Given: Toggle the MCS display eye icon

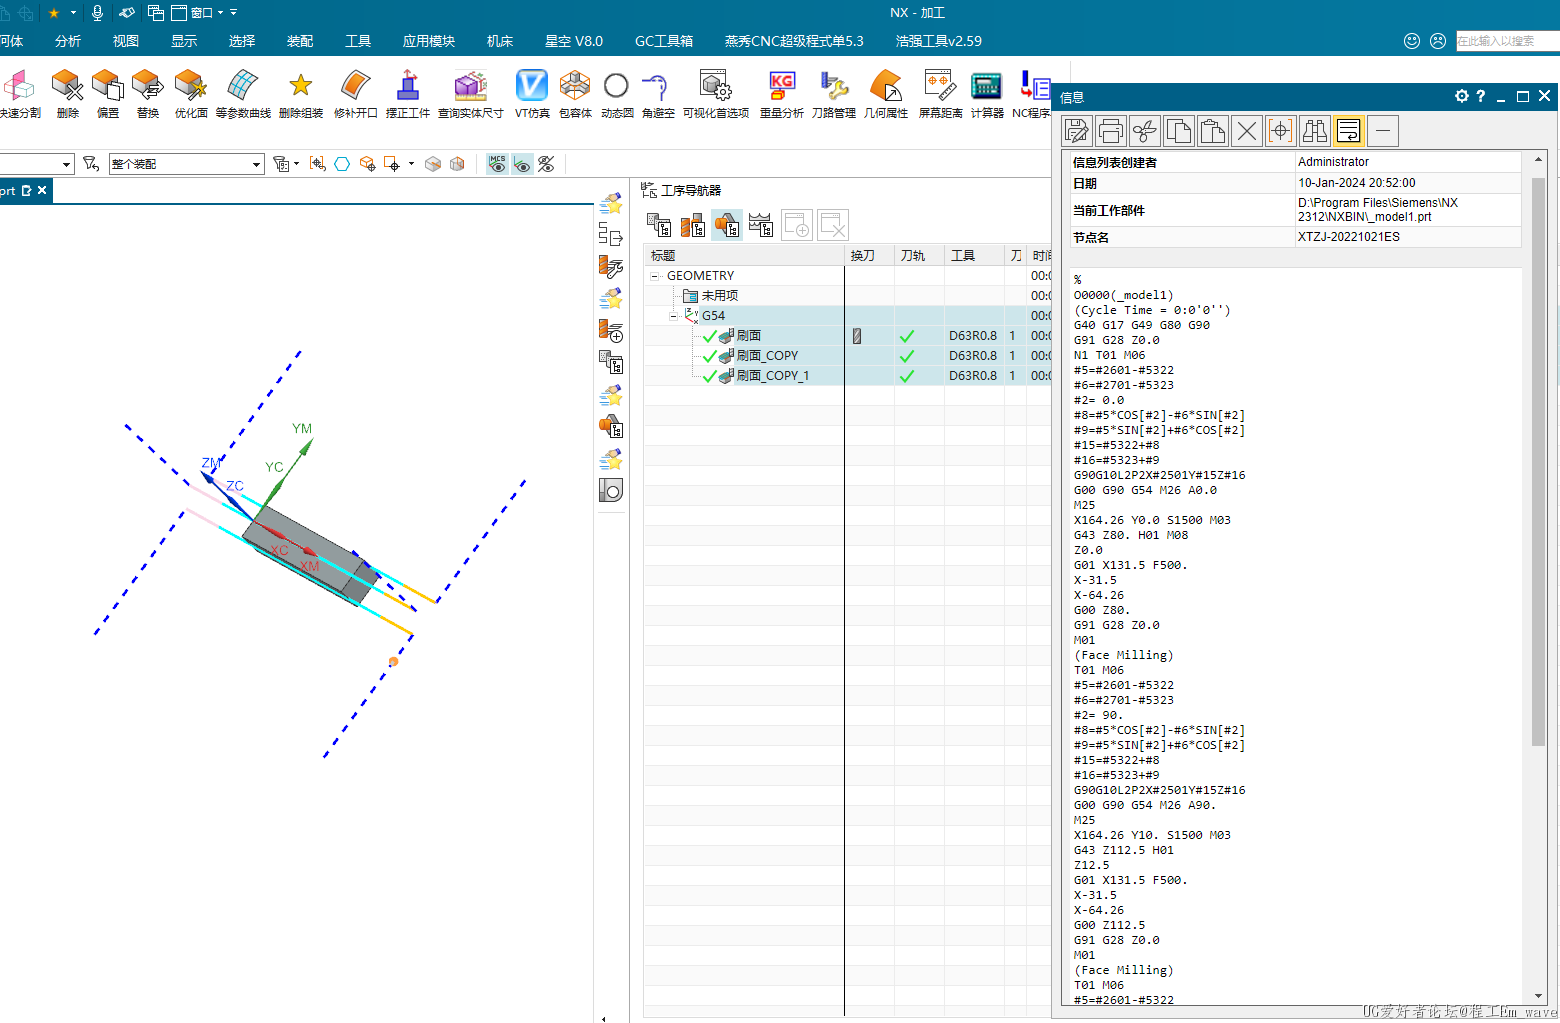Looking at the screenshot, I should (497, 164).
